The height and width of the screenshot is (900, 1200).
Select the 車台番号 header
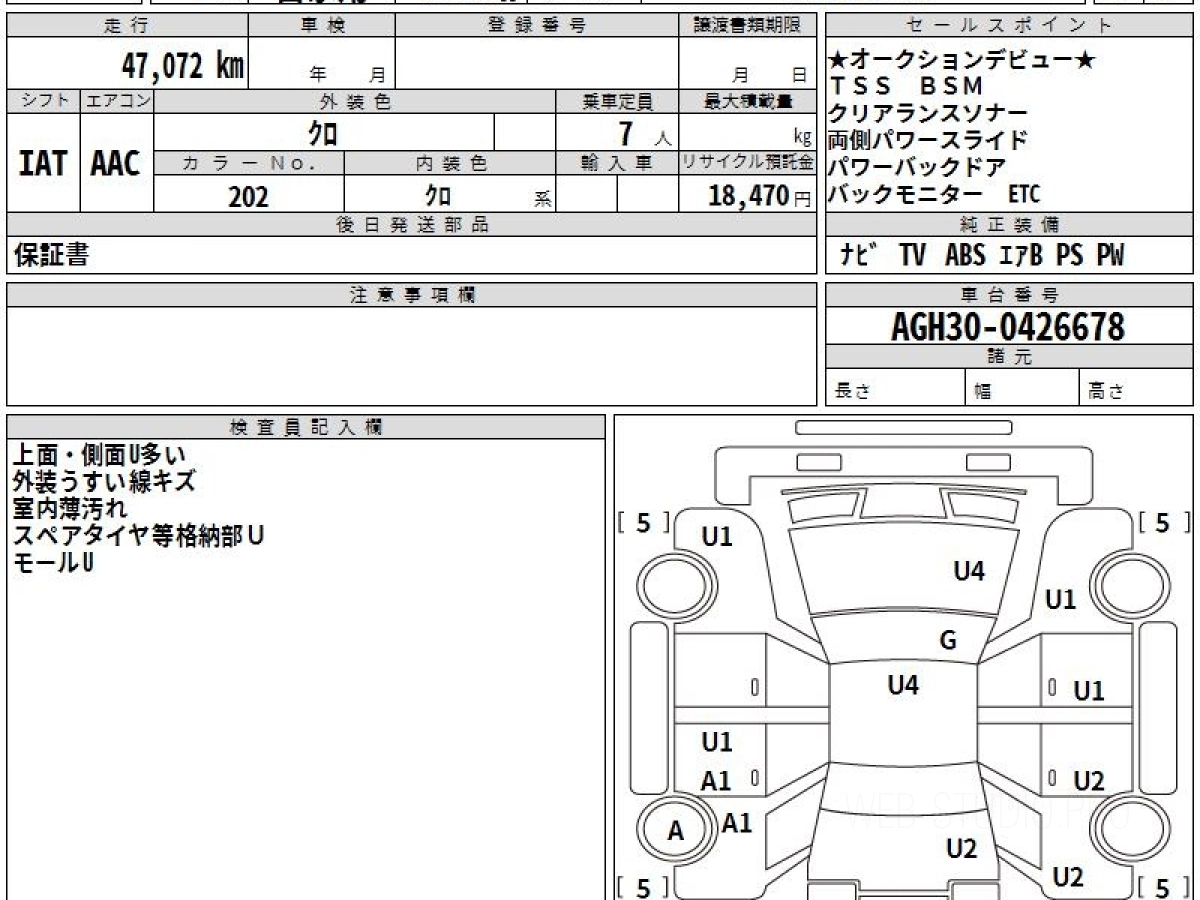[x=1010, y=295]
